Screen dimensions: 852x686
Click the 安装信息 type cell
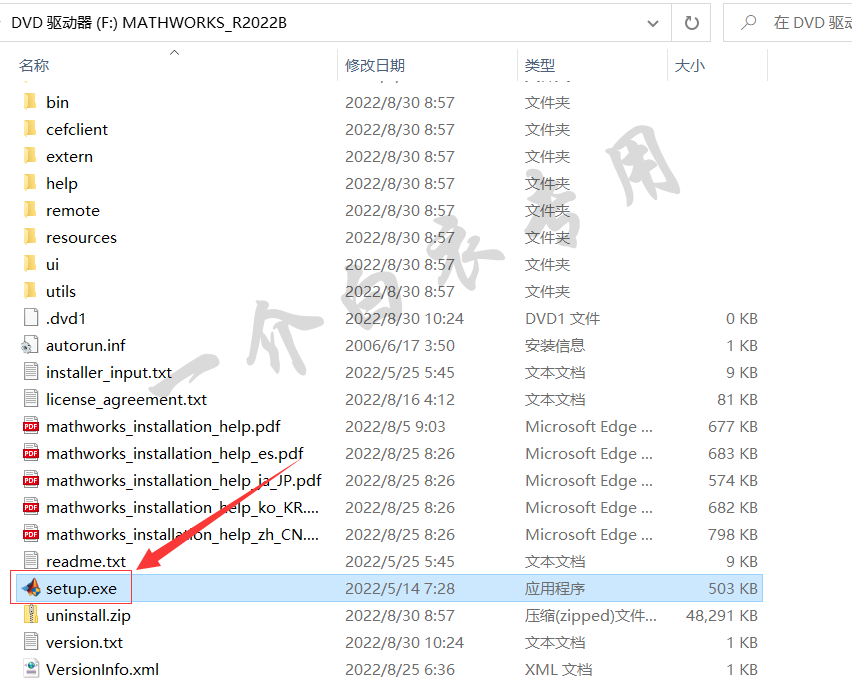(x=555, y=346)
